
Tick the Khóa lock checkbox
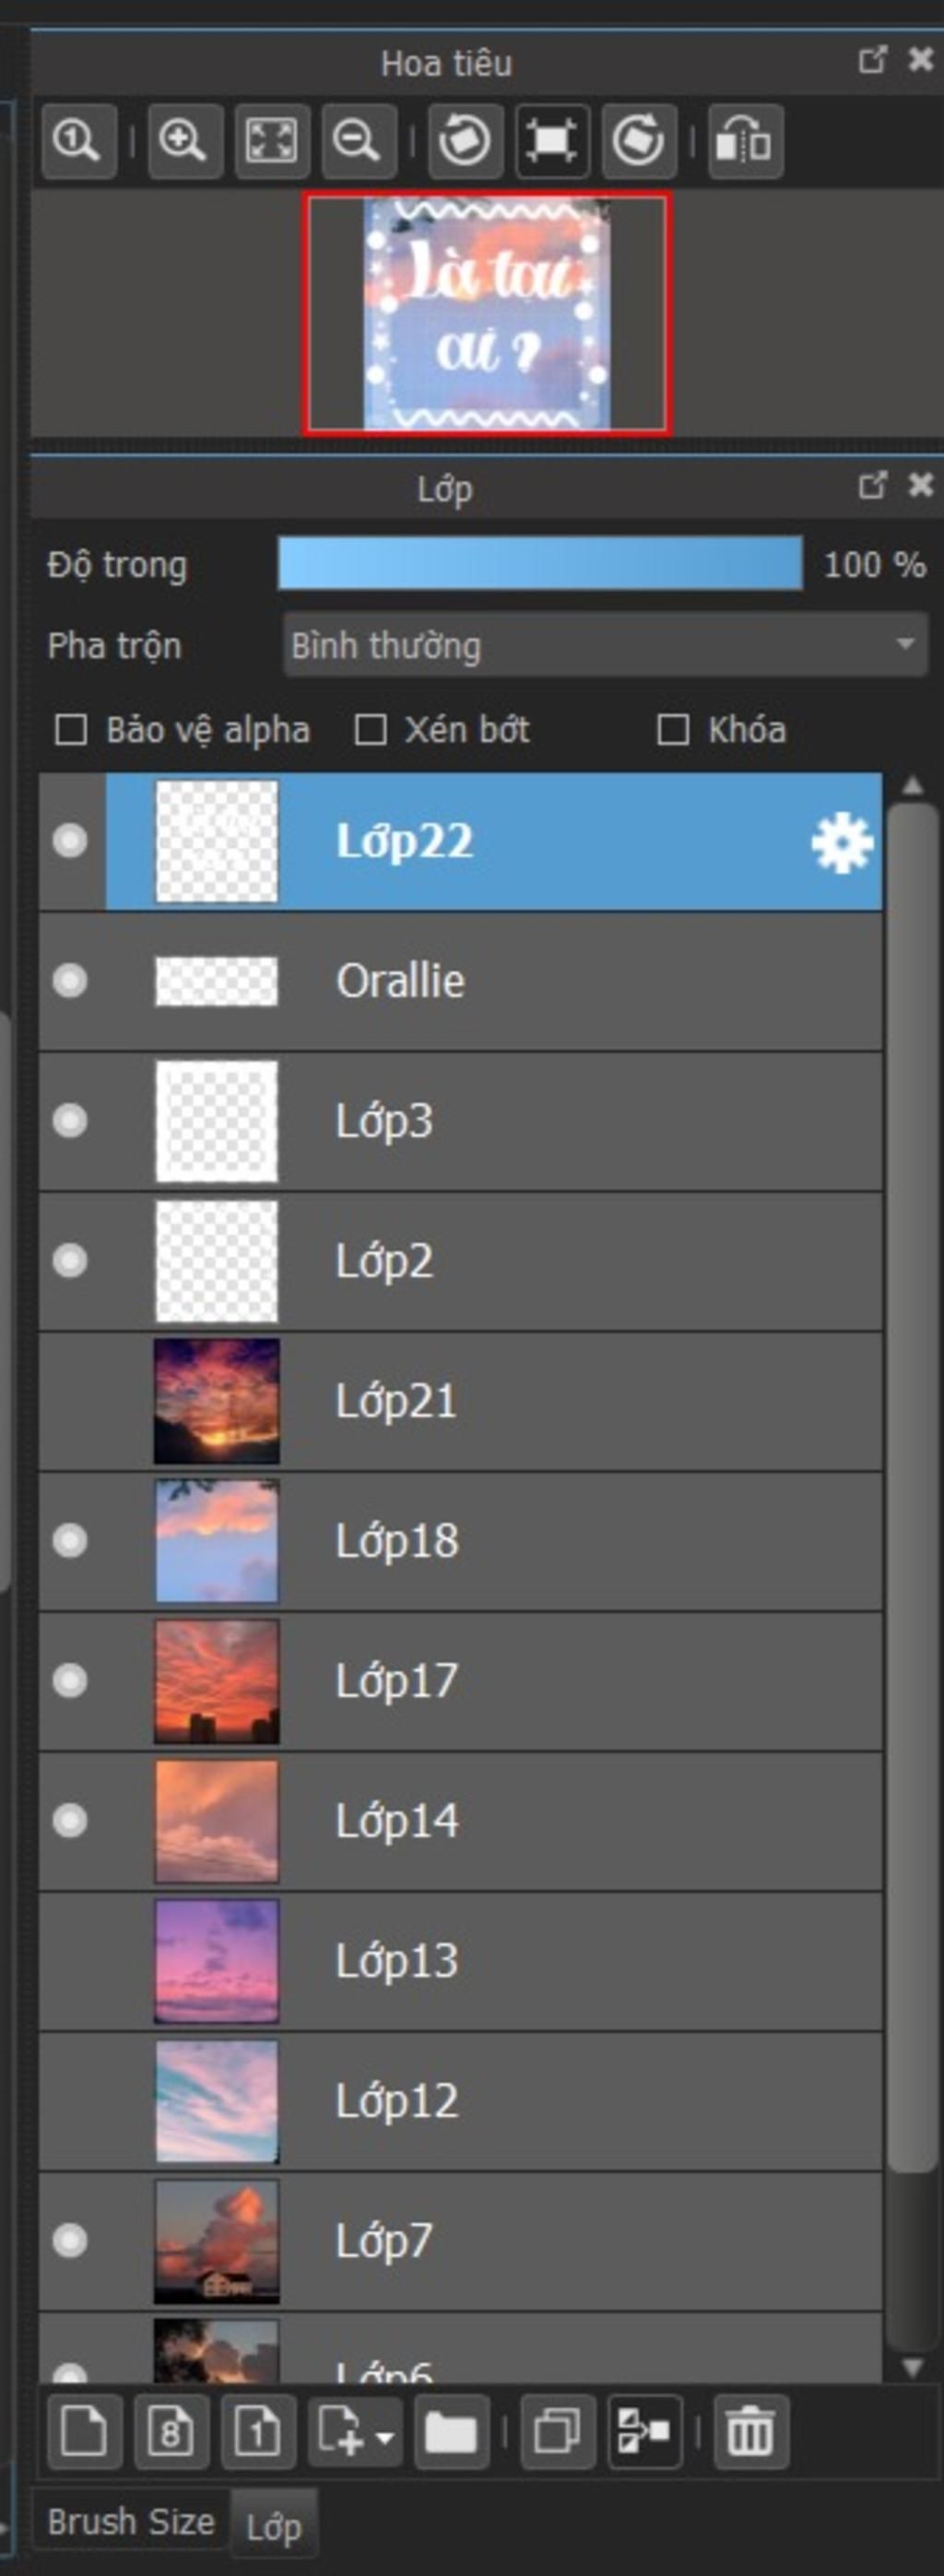673,729
